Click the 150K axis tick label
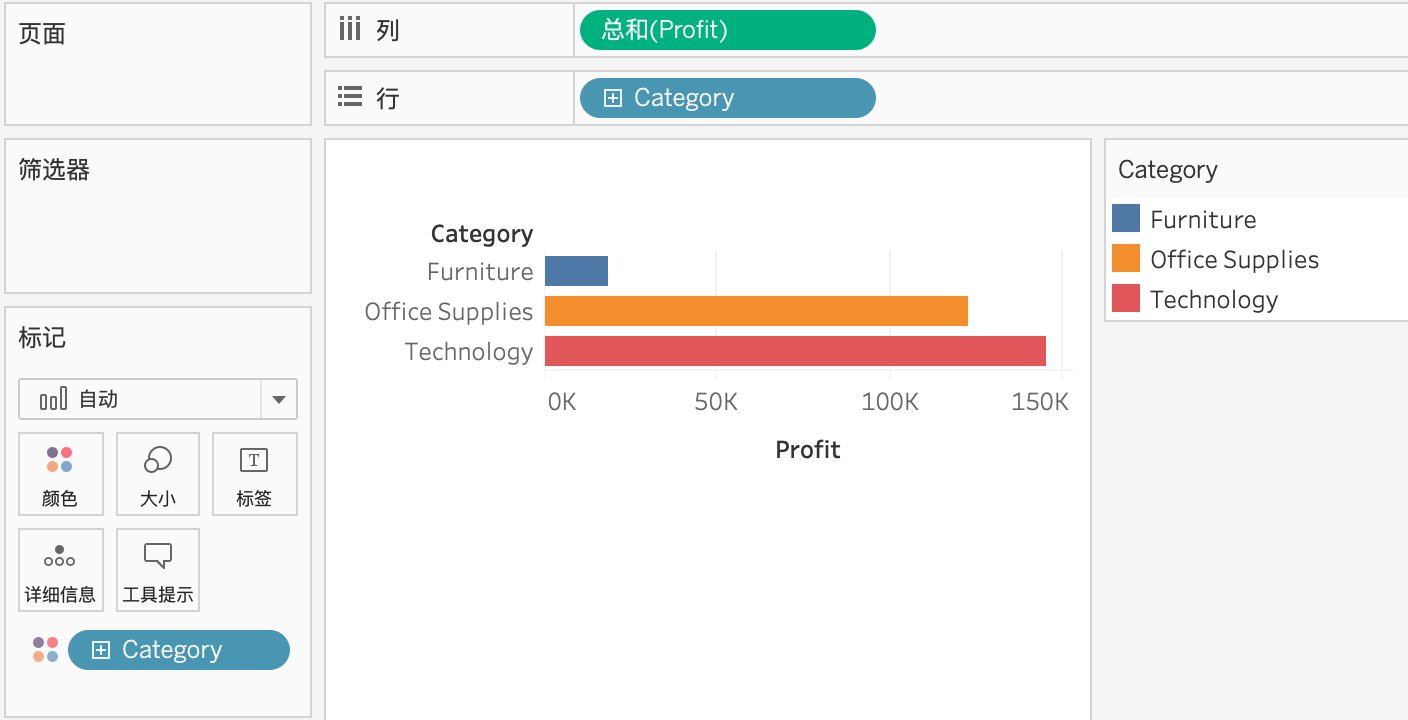1408x720 pixels. point(1040,402)
